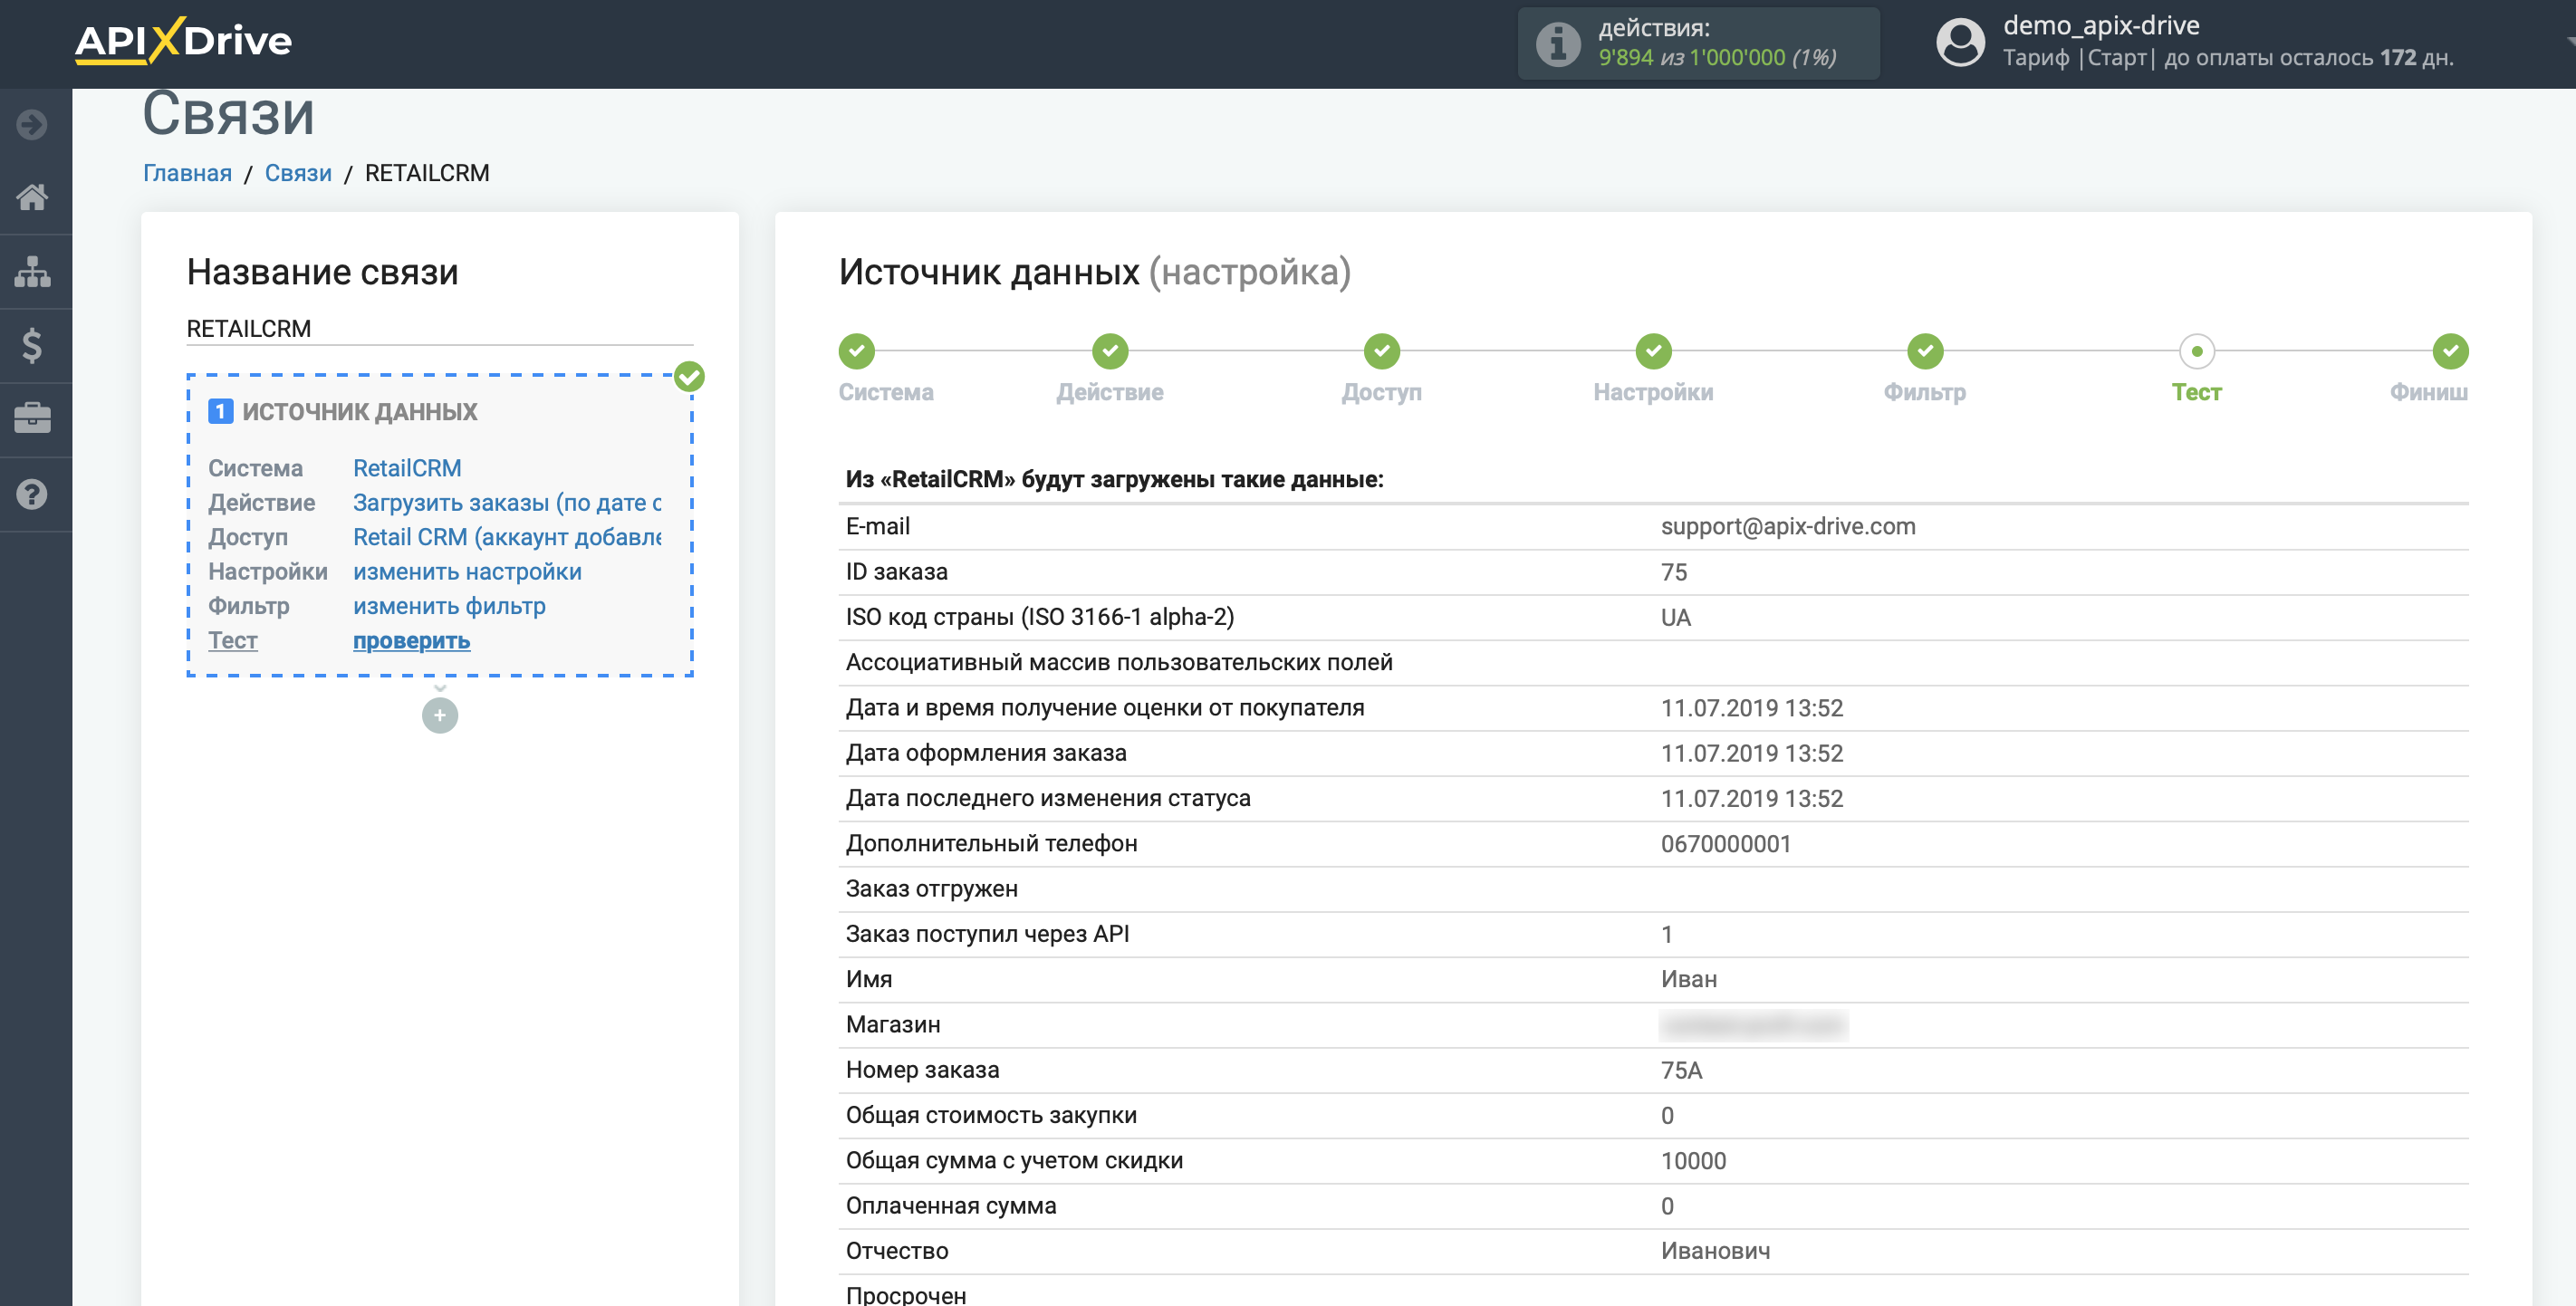Select the ID заказа value 75
This screenshot has height=1306, width=2576.
[1674, 572]
